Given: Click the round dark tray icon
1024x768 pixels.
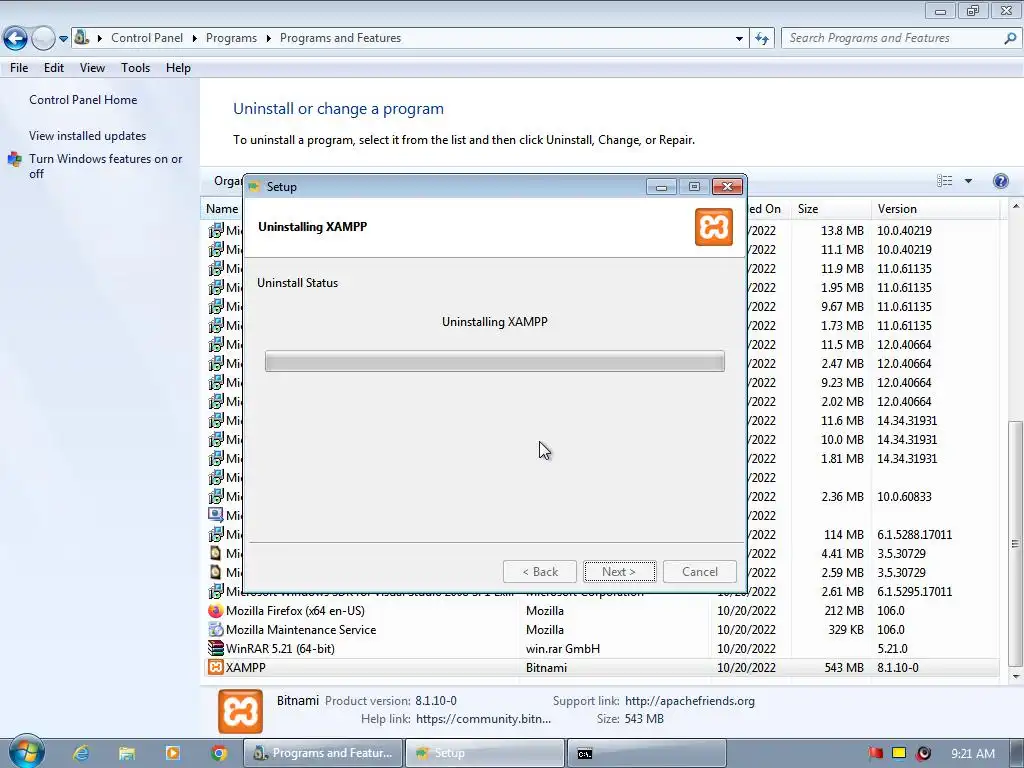Looking at the screenshot, I should point(923,753).
